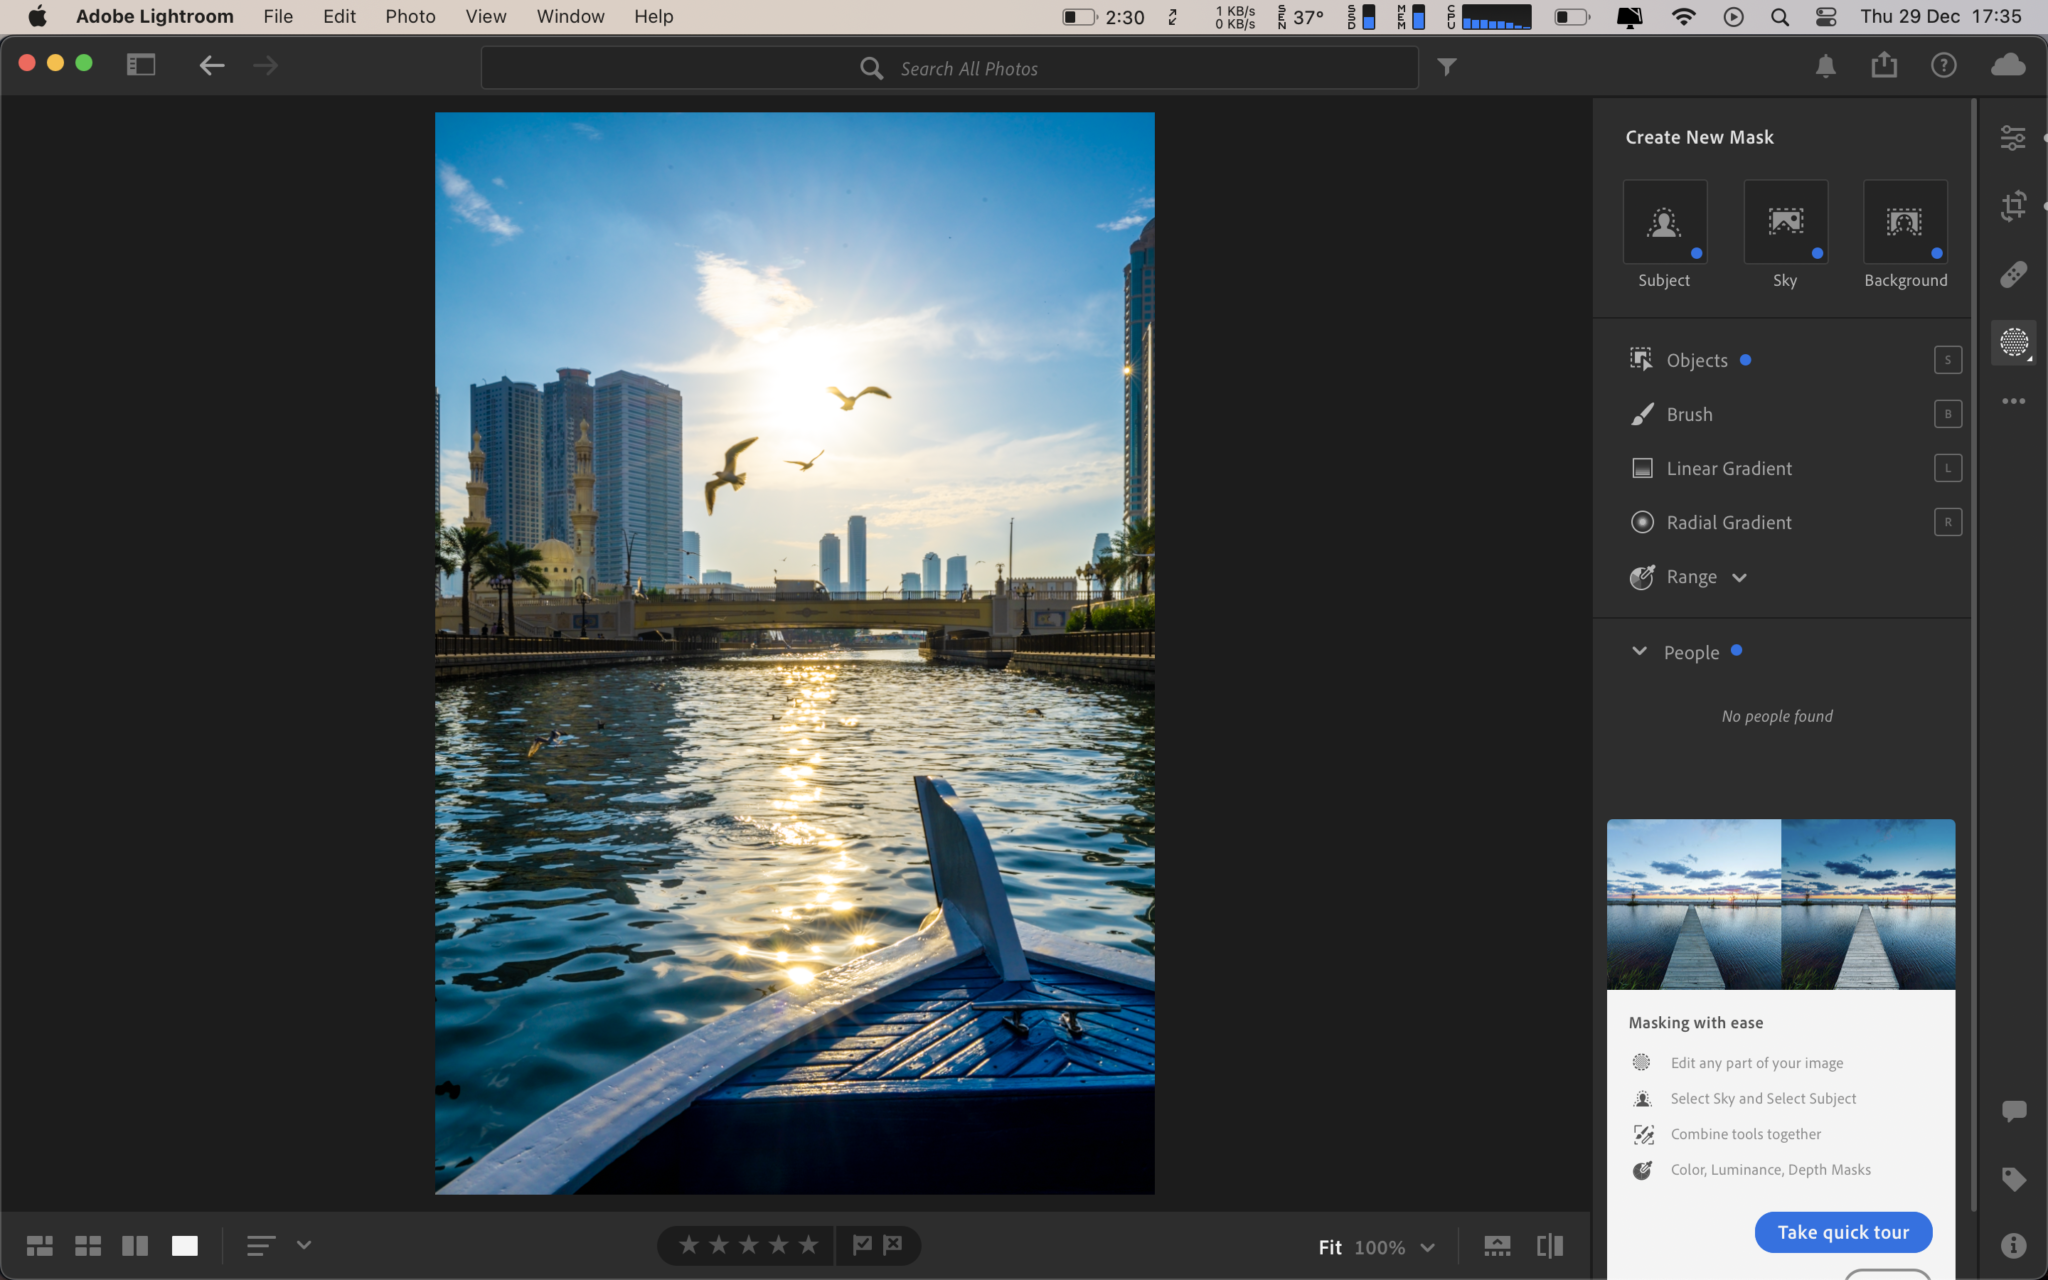Open the Photo menu

[x=410, y=16]
